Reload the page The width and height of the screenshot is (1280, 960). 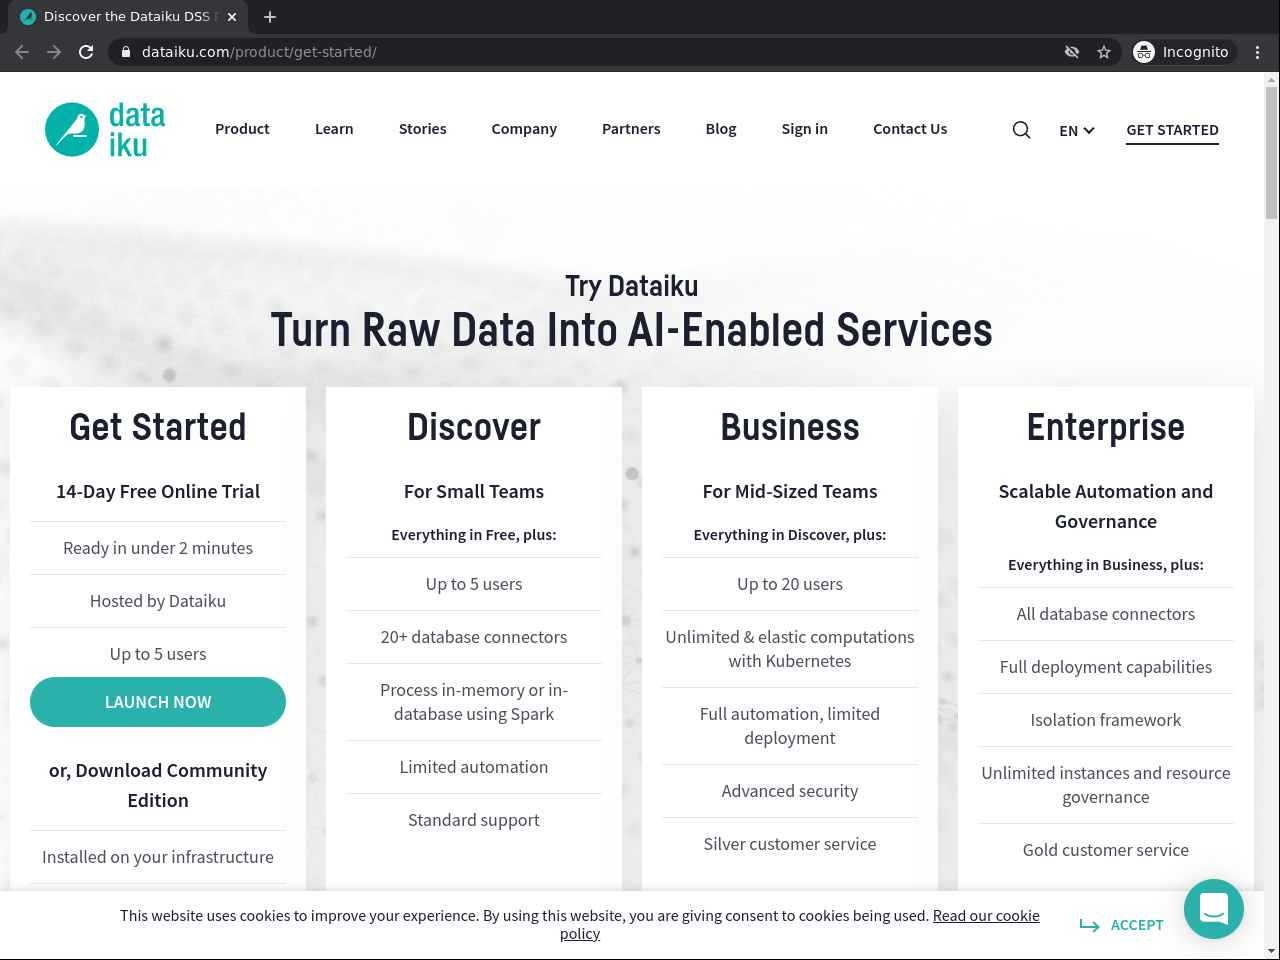(86, 51)
